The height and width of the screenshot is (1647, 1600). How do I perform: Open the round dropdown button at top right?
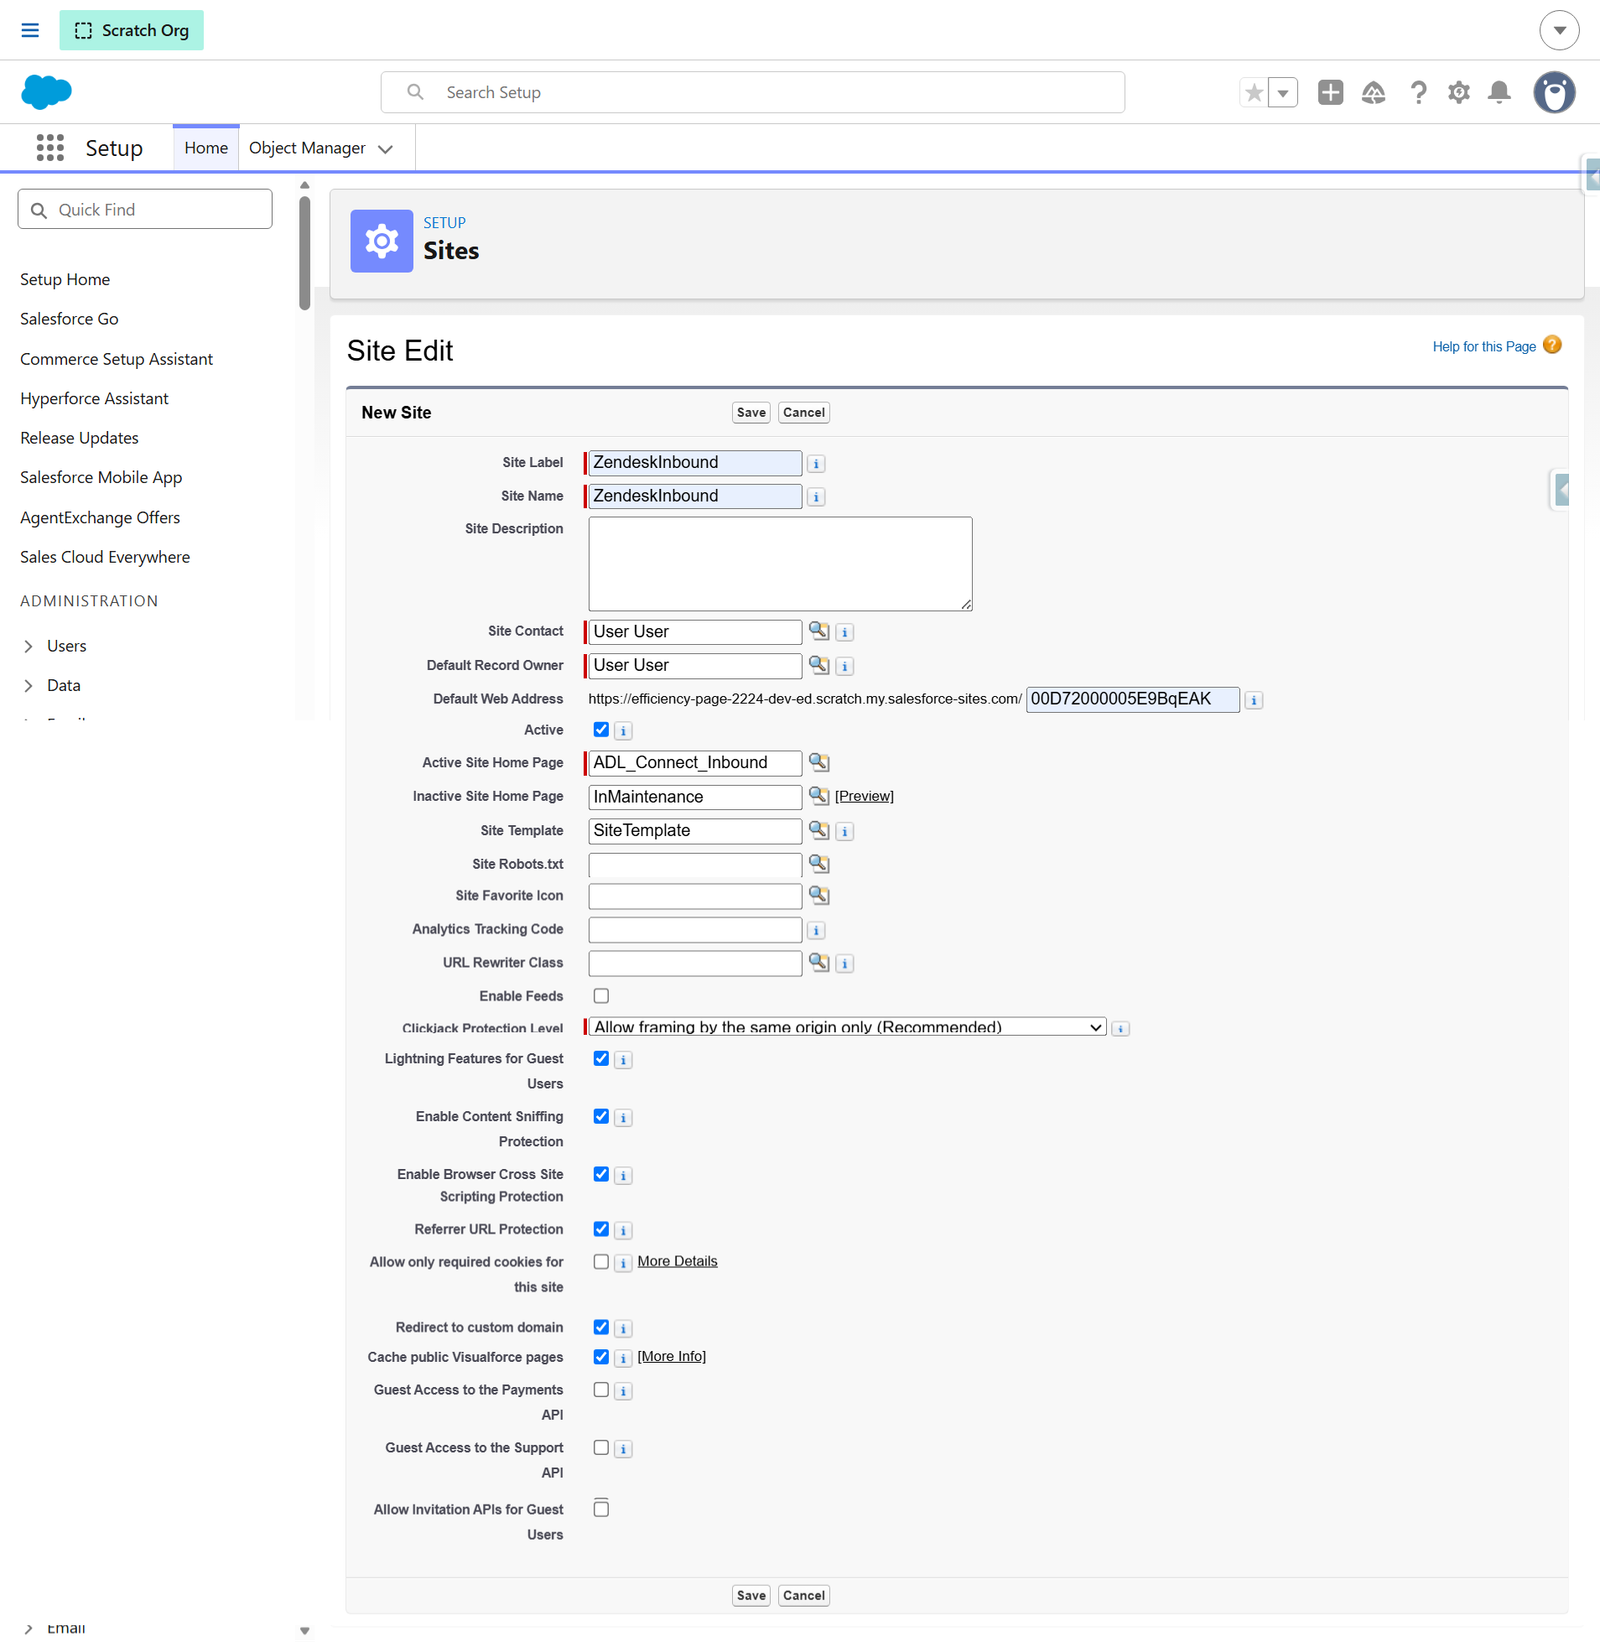click(1559, 30)
